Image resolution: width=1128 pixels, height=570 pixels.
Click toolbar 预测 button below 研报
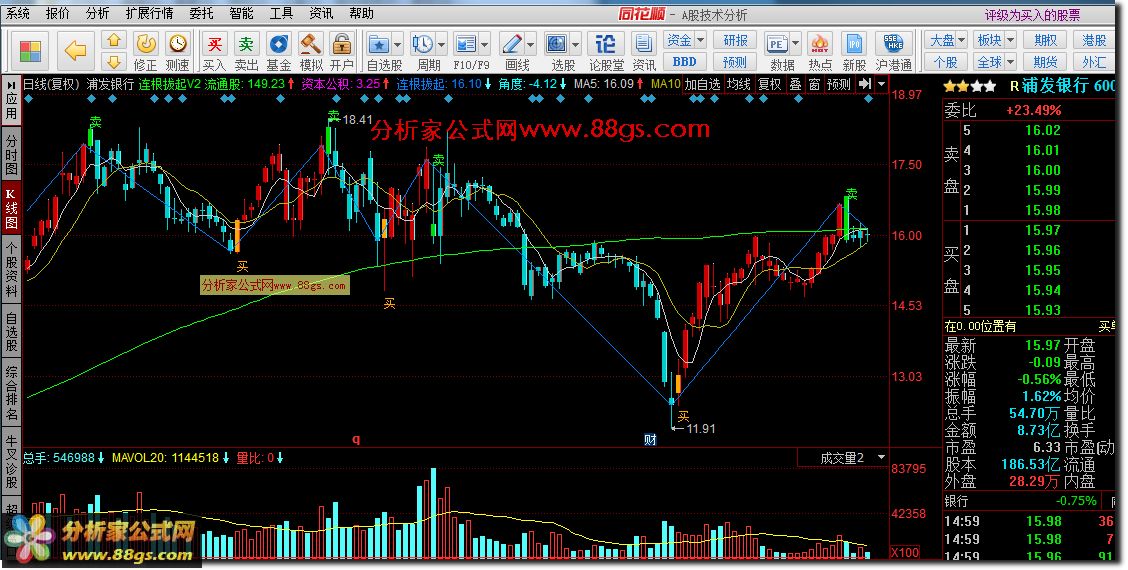735,62
